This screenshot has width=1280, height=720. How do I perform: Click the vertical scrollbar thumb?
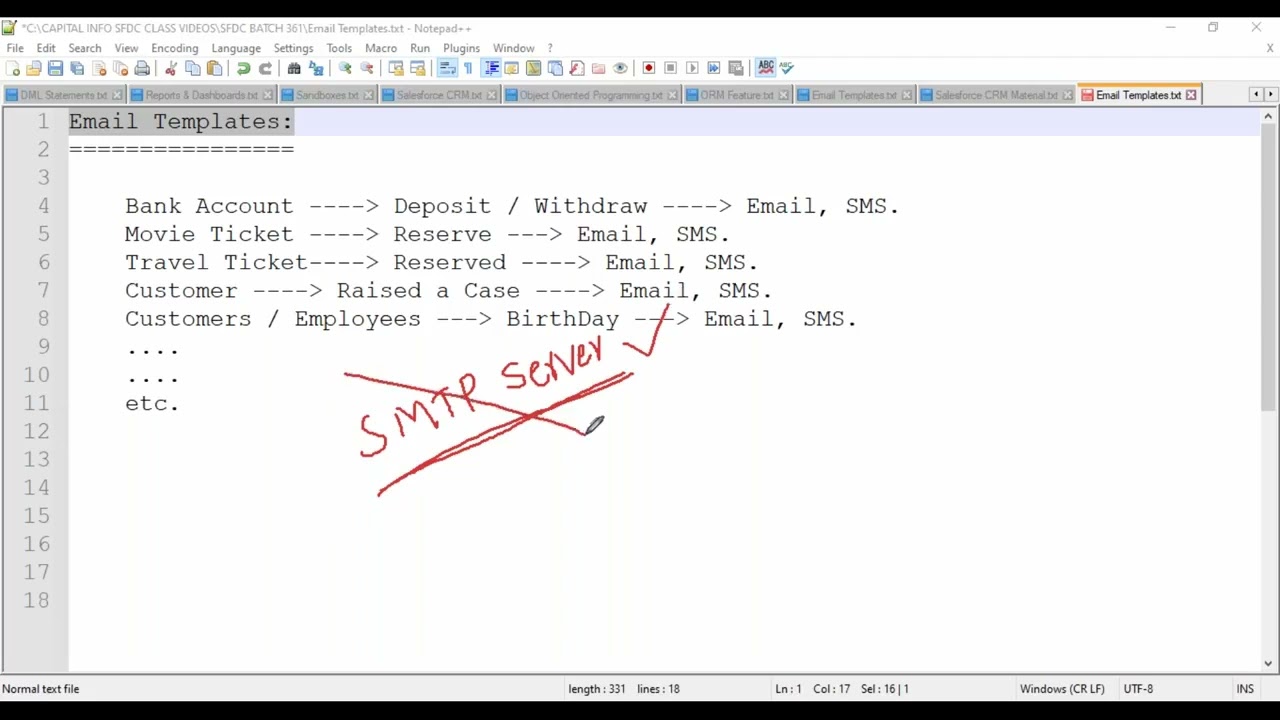(x=1268, y=267)
